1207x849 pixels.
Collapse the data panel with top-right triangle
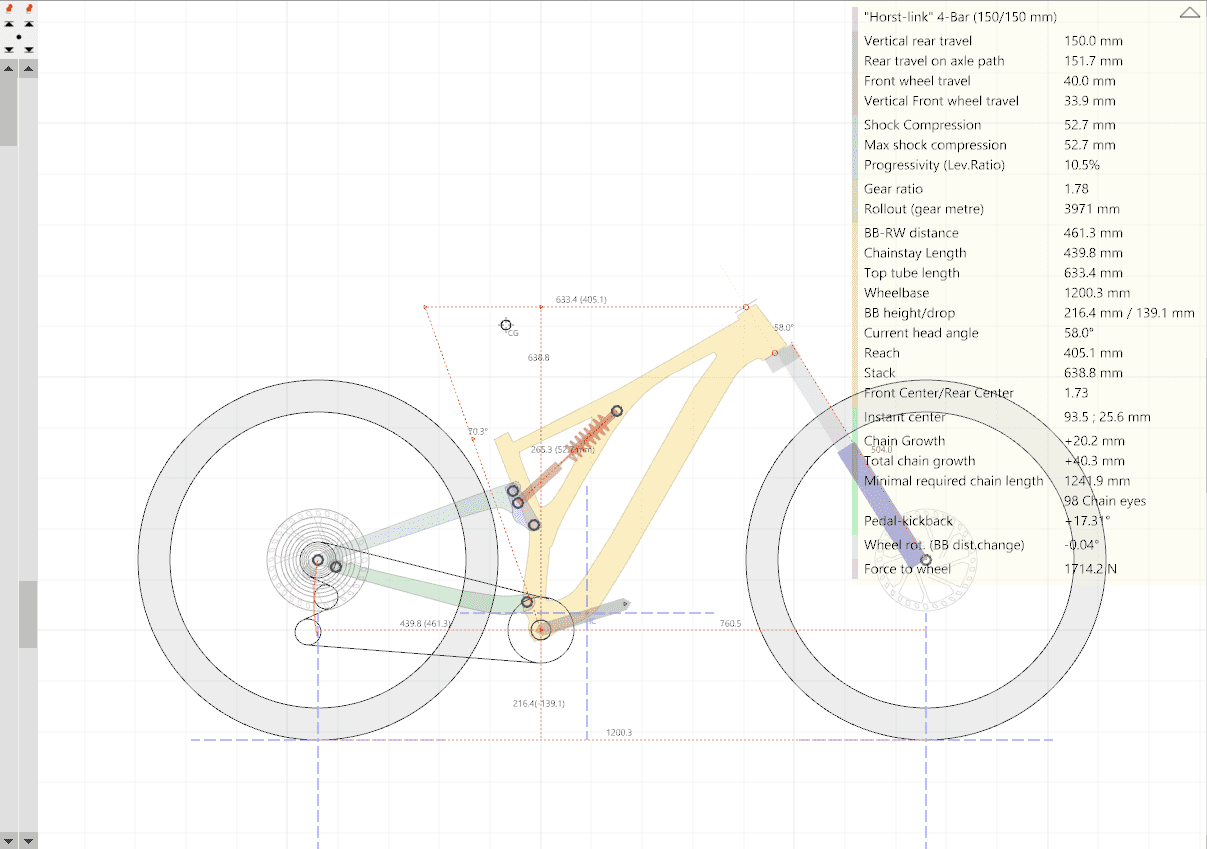click(x=1189, y=13)
